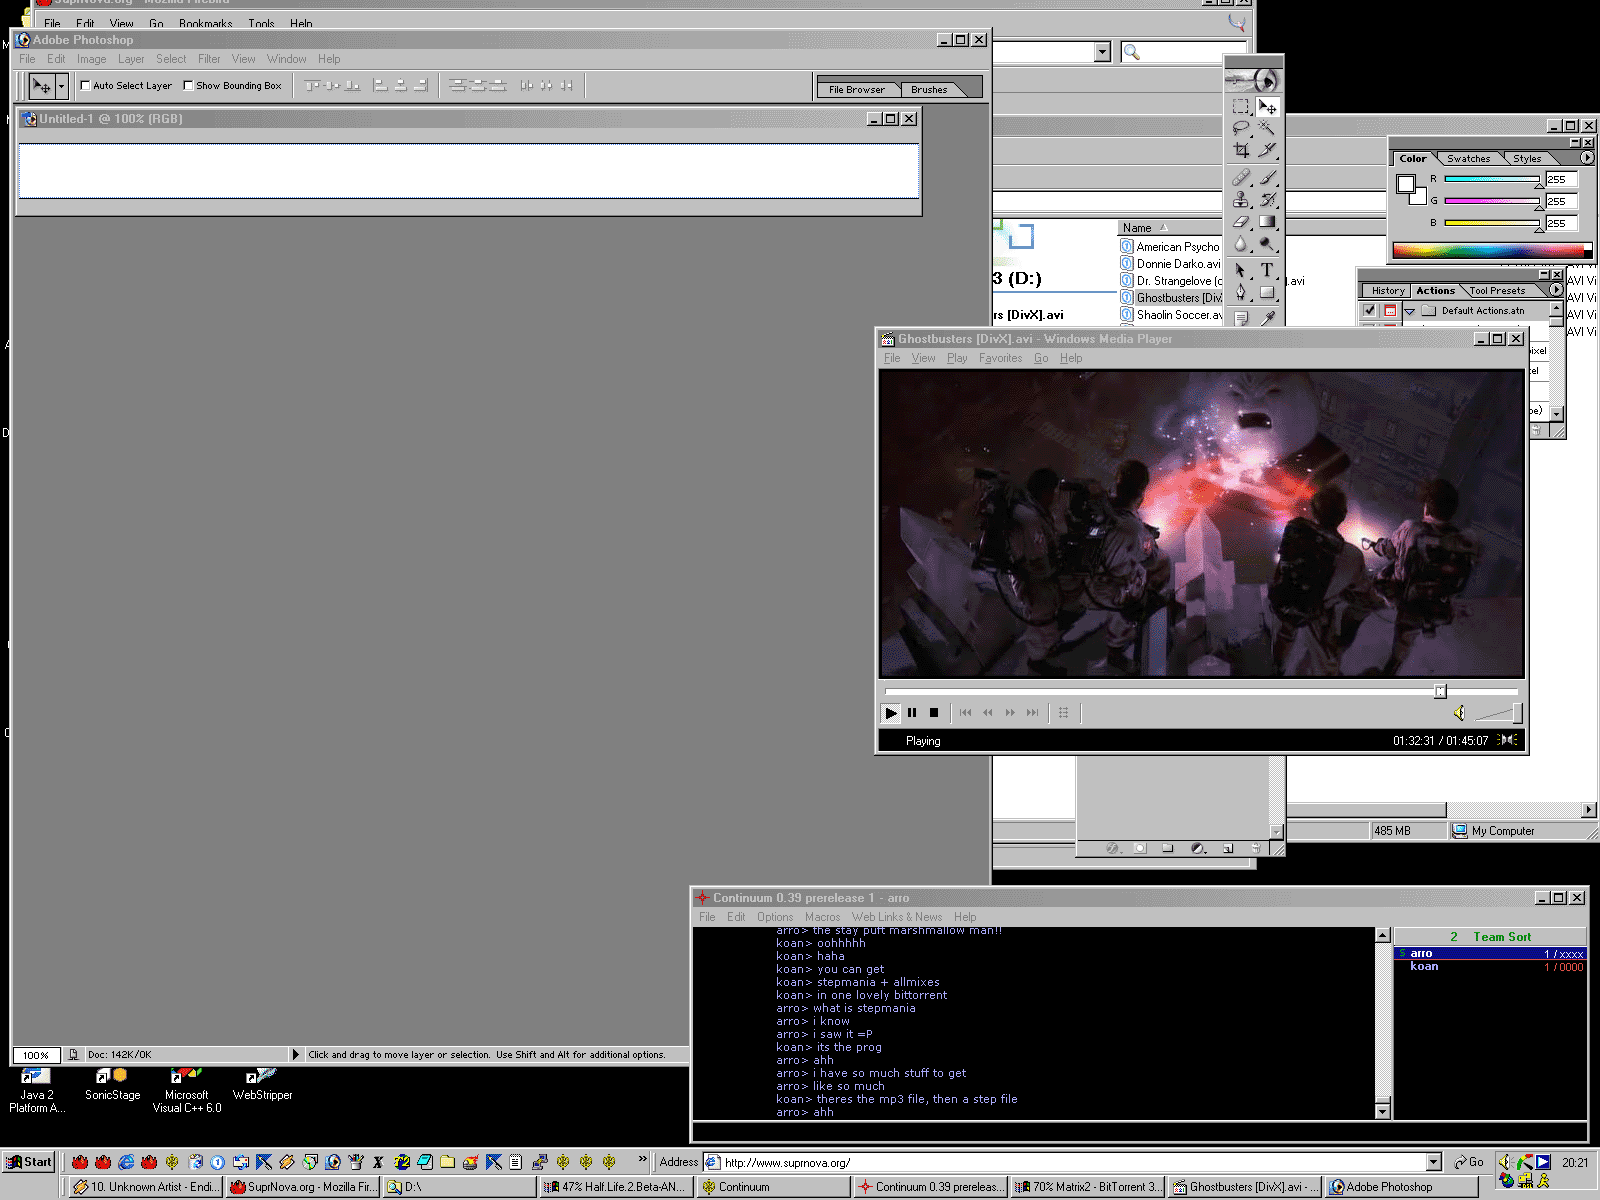Switch to the Swatches tab

(x=1468, y=159)
